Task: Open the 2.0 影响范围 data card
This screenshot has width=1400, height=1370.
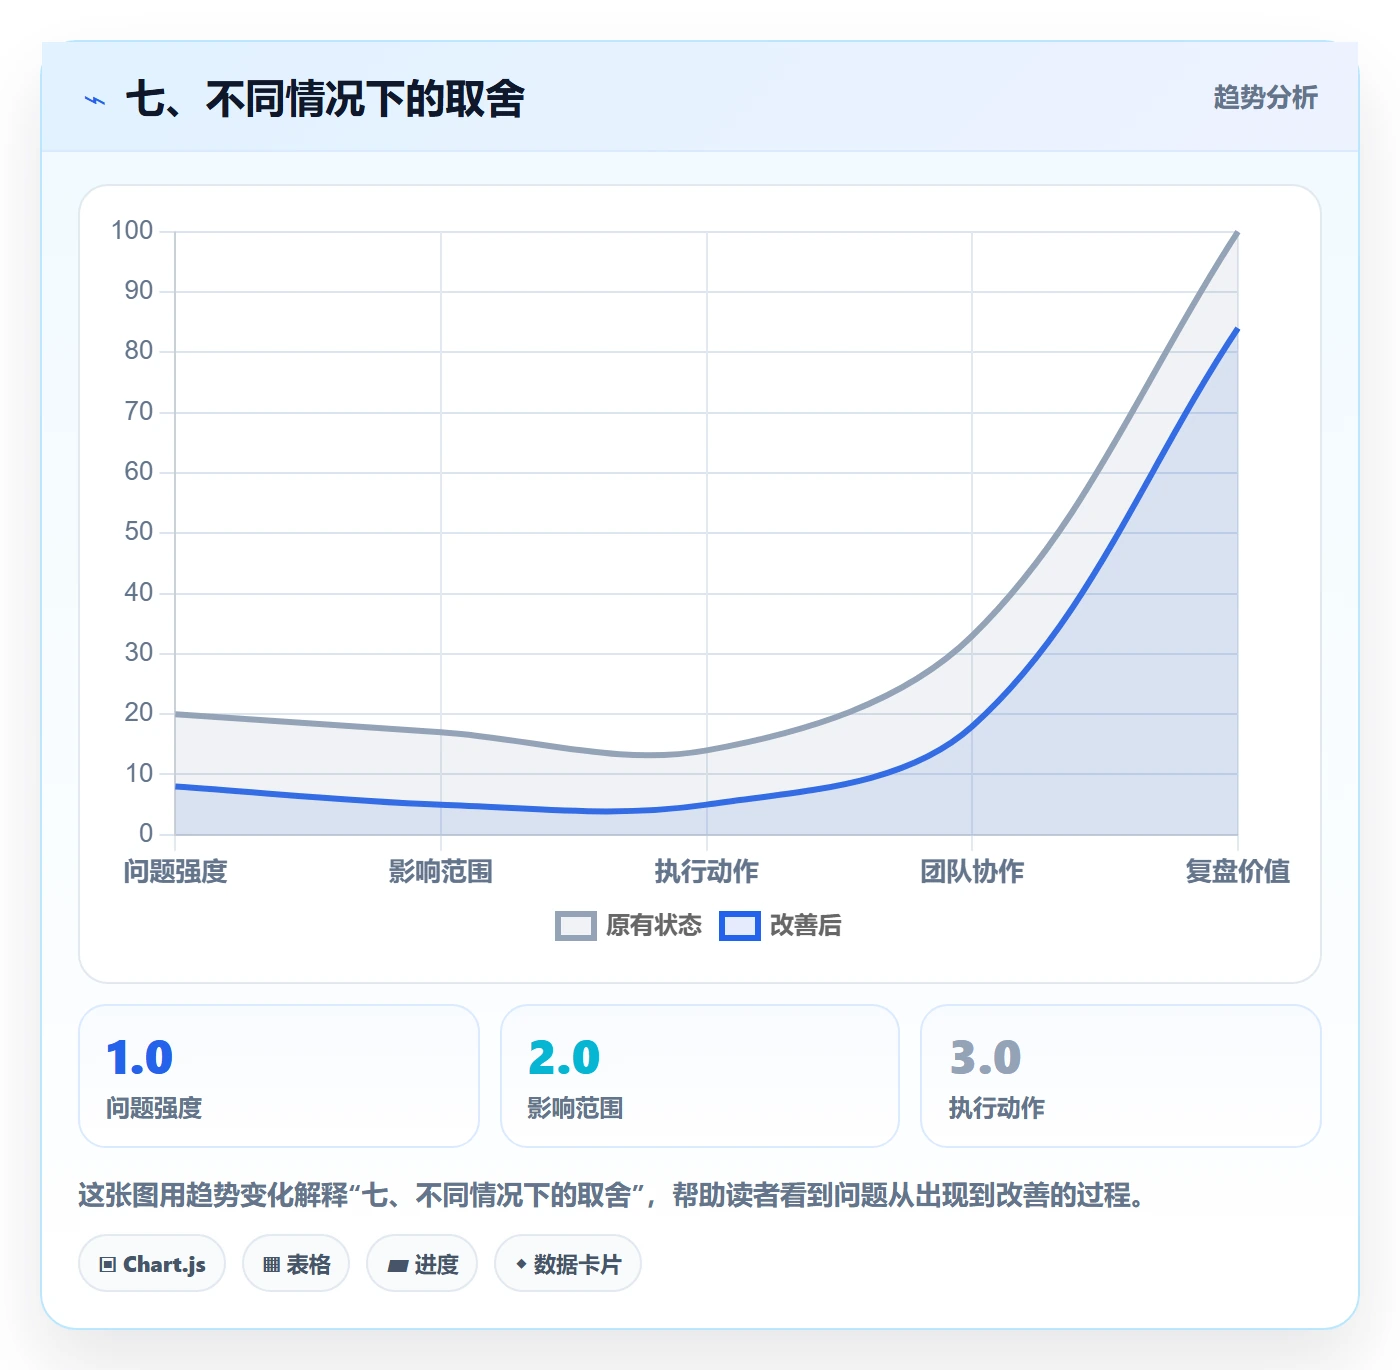Action: pos(700,1076)
